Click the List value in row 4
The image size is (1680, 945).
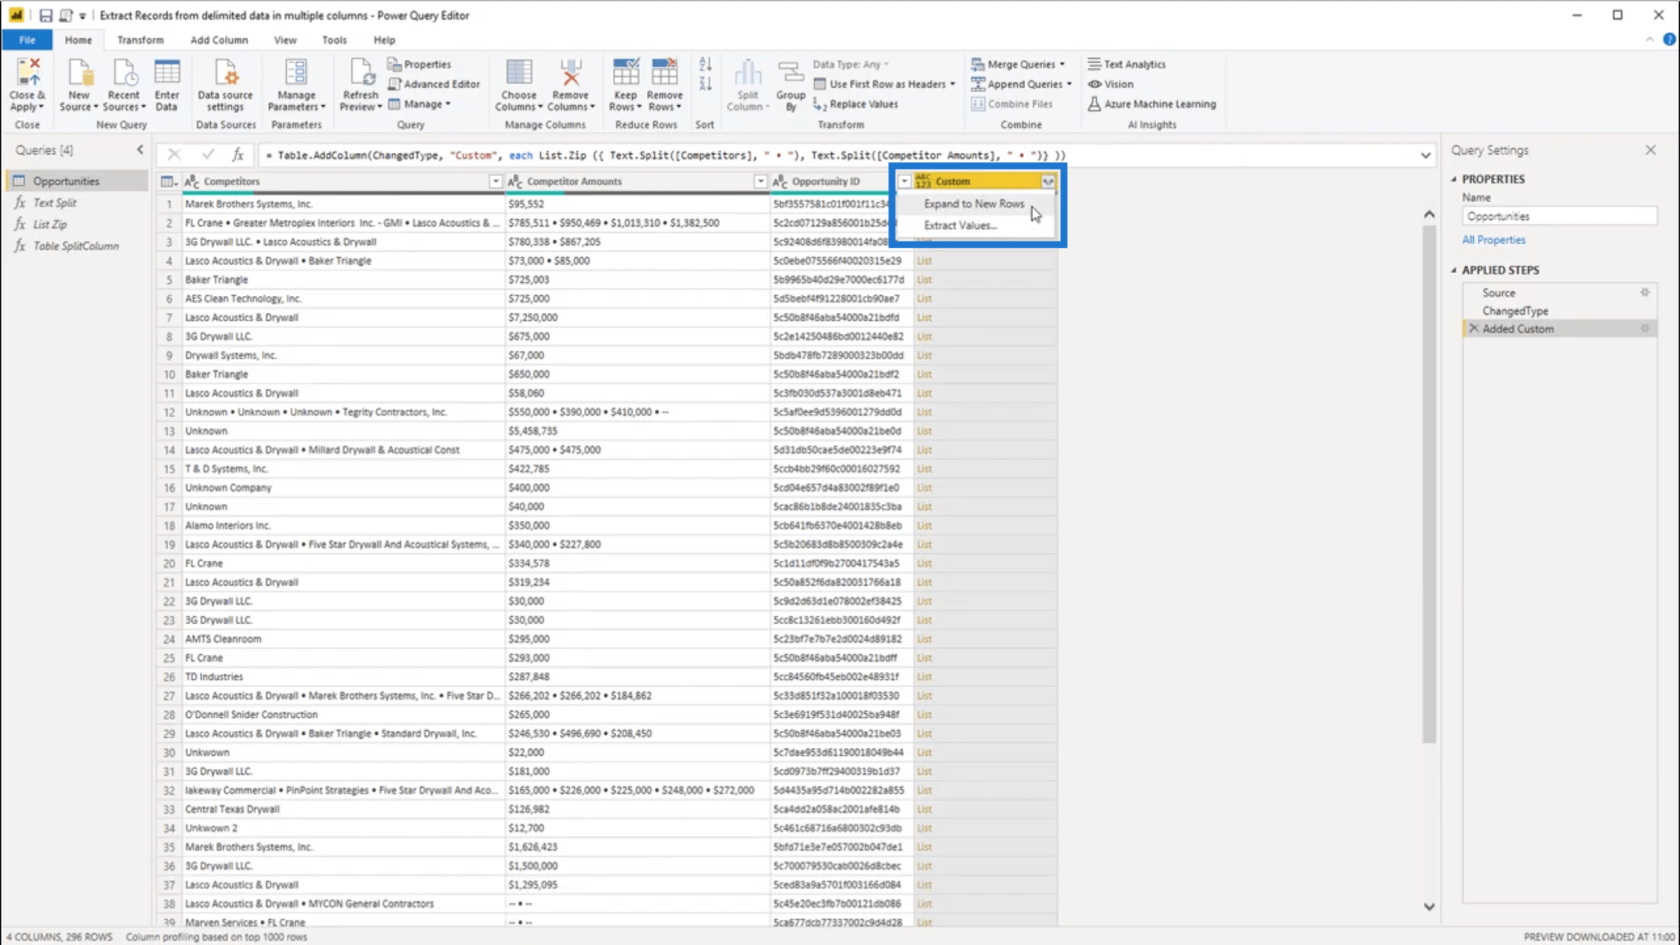(924, 260)
